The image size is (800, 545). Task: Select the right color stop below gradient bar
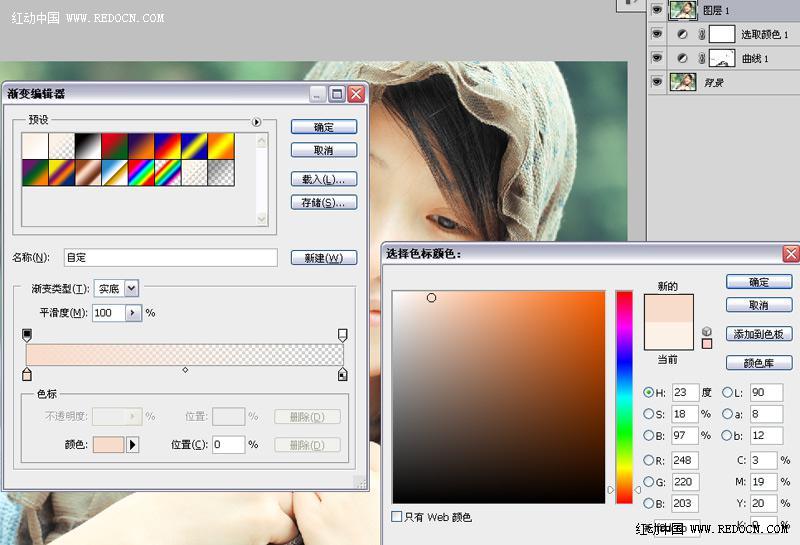point(343,374)
